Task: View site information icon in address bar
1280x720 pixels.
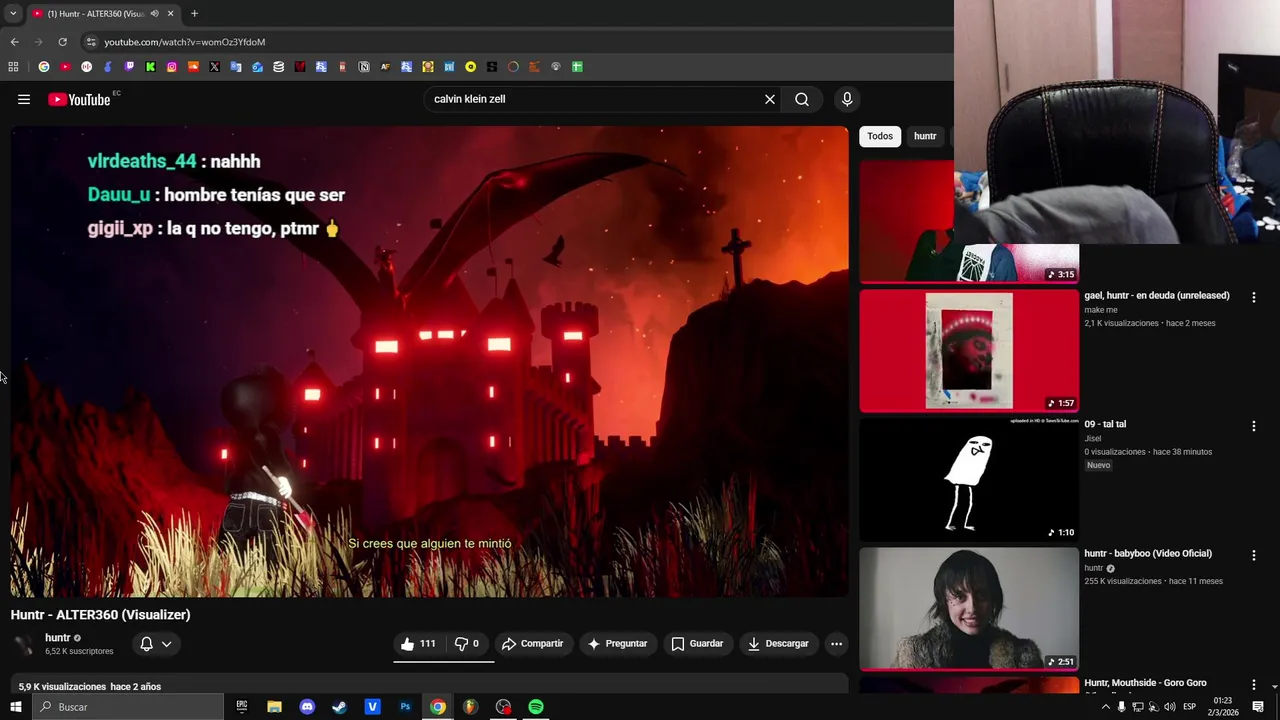Action: tap(91, 42)
